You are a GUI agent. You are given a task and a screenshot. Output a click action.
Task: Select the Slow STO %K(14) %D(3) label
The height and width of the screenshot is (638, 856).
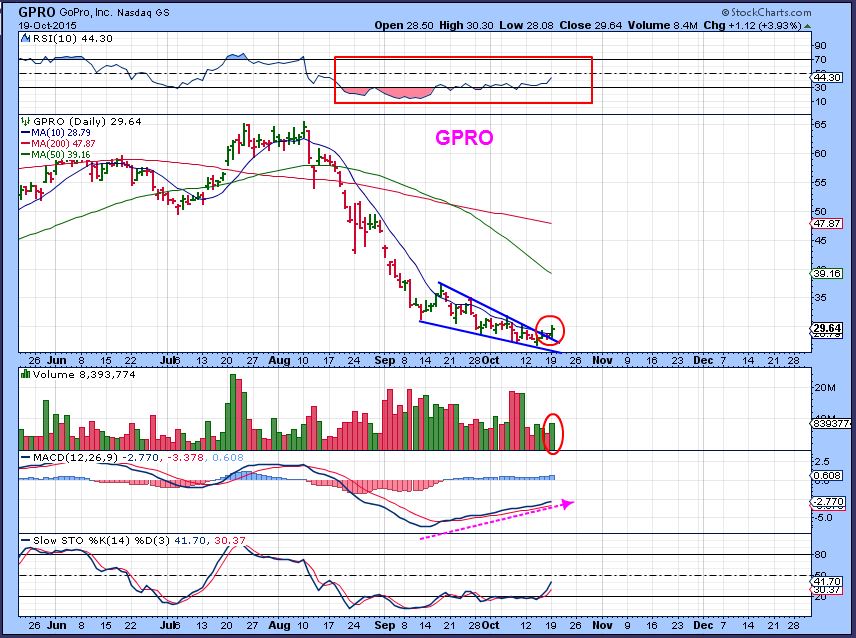click(103, 540)
